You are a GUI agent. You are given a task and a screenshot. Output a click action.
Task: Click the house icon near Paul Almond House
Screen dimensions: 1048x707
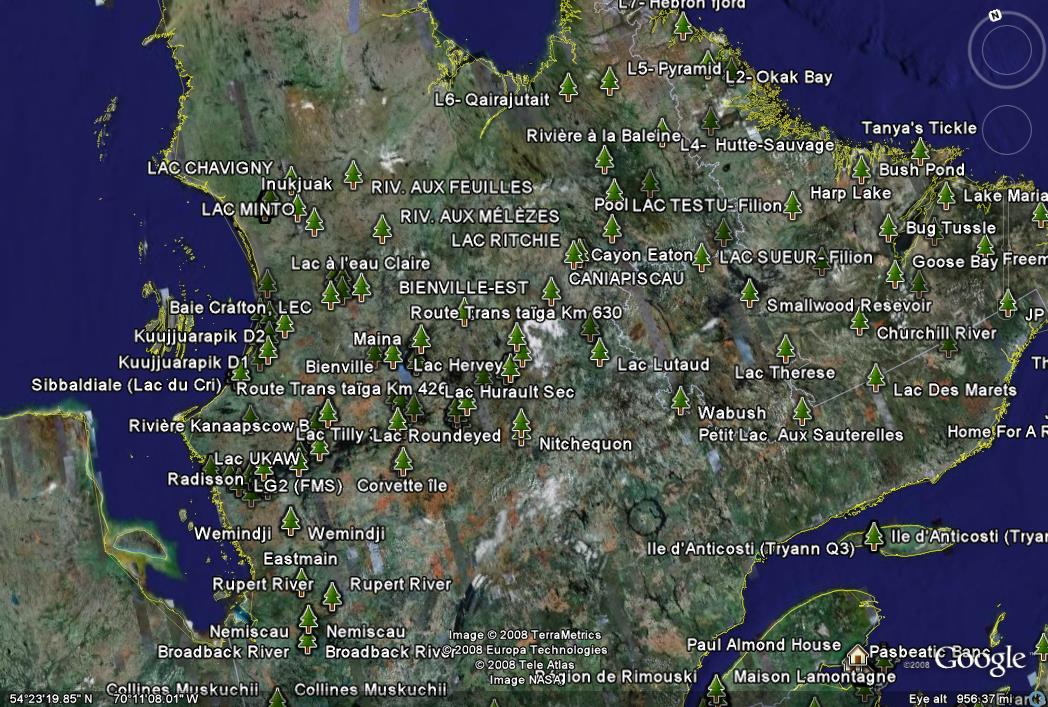tap(856, 656)
